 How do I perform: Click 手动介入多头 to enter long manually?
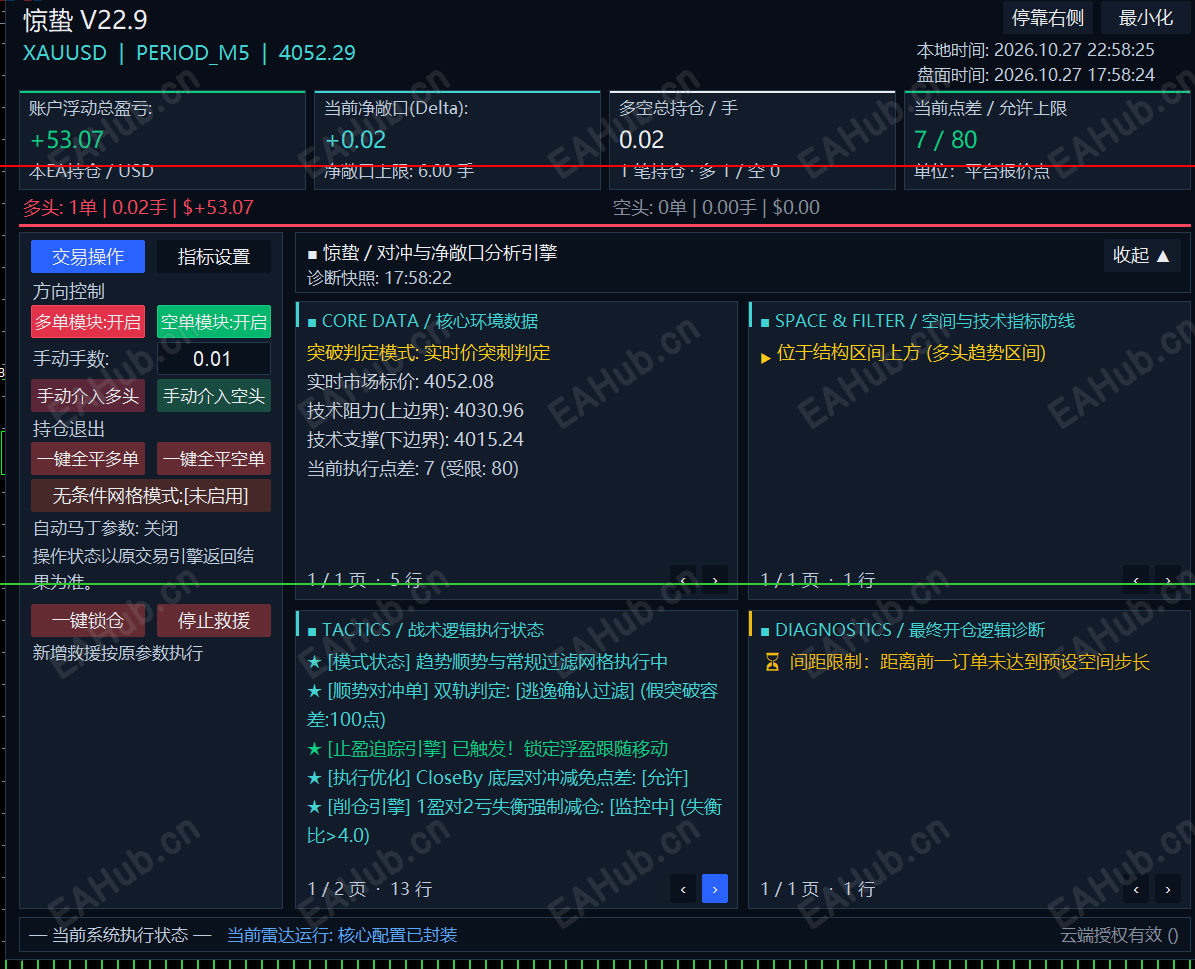tap(88, 396)
